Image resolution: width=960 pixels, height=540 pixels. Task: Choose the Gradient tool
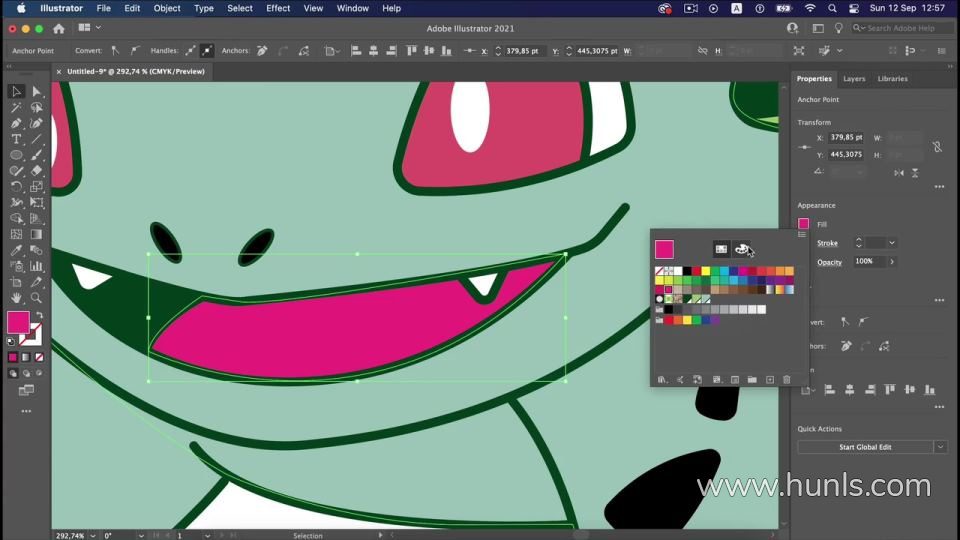36,234
